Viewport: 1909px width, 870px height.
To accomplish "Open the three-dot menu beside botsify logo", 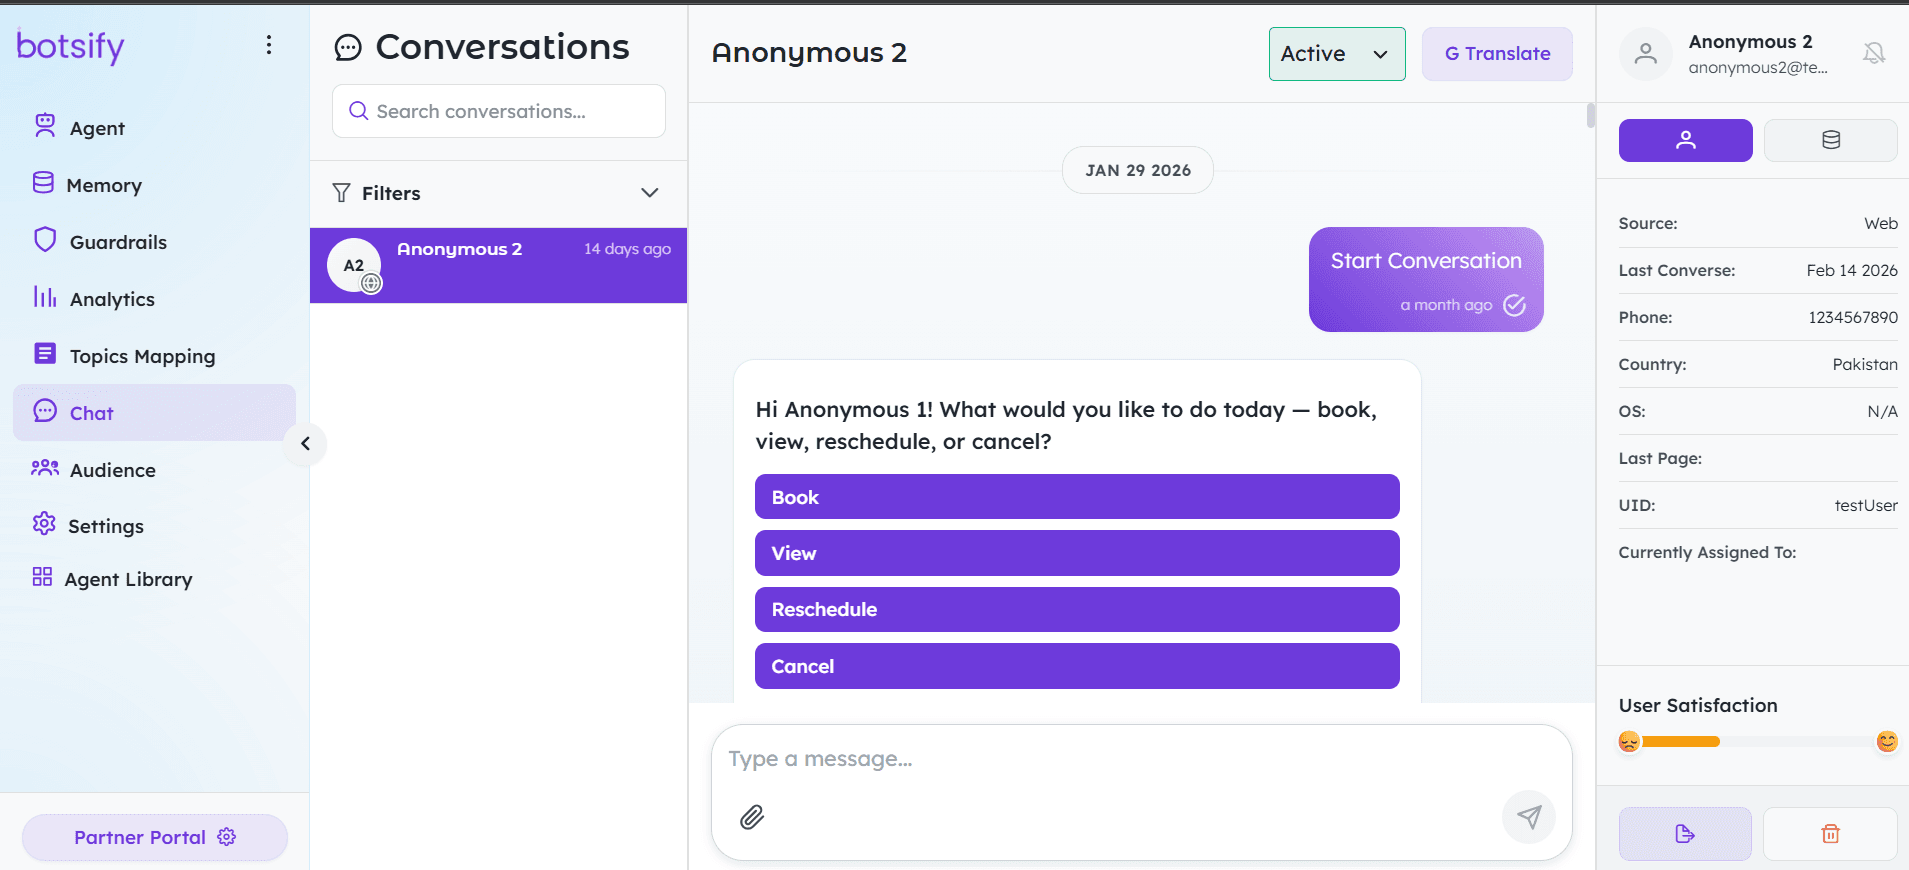I will [x=268, y=45].
